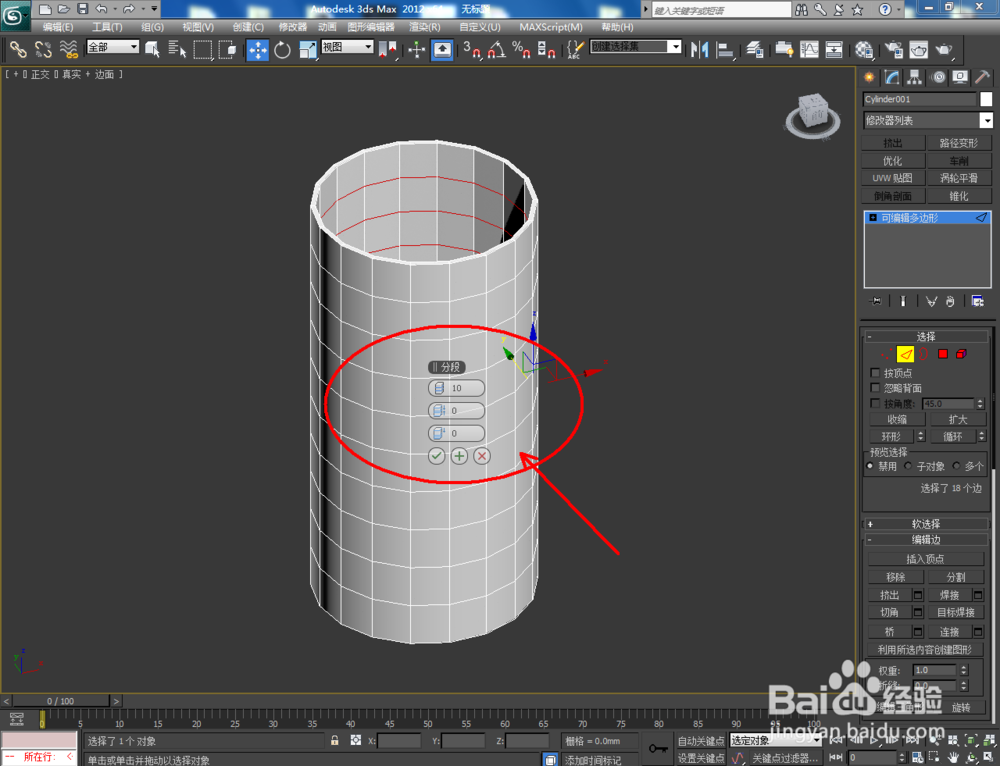
Task: Choose Rectangular Selection Region tool
Action: click(202, 49)
